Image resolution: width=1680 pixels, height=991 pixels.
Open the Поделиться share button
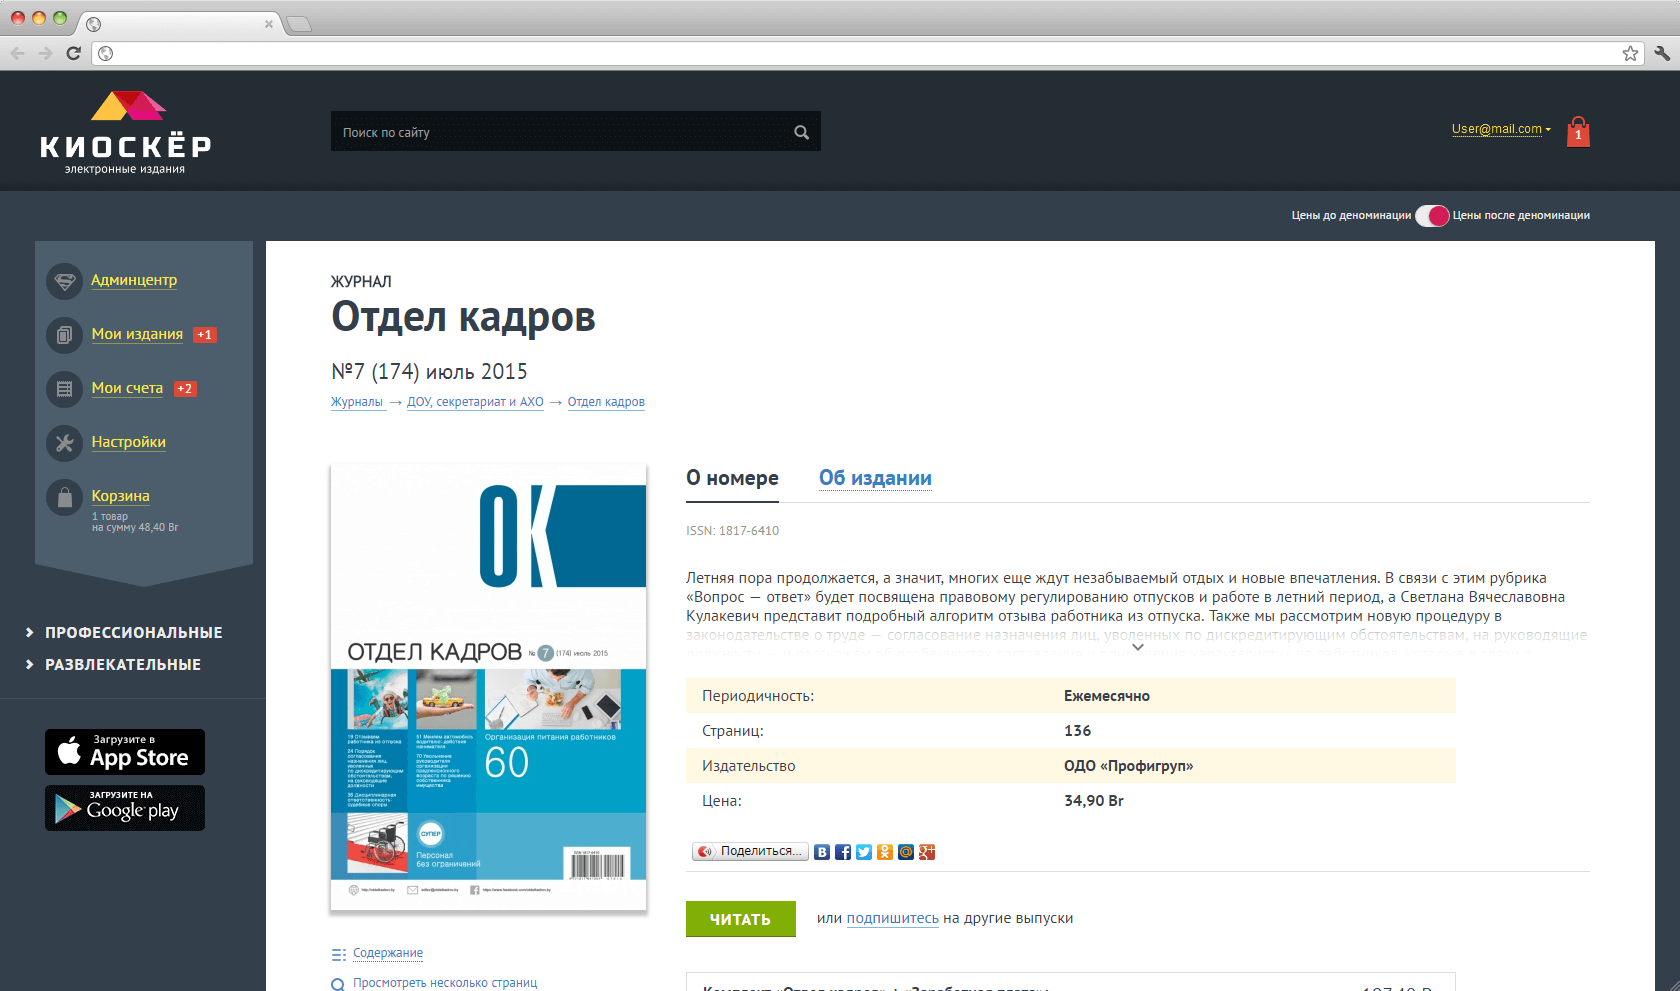point(750,852)
